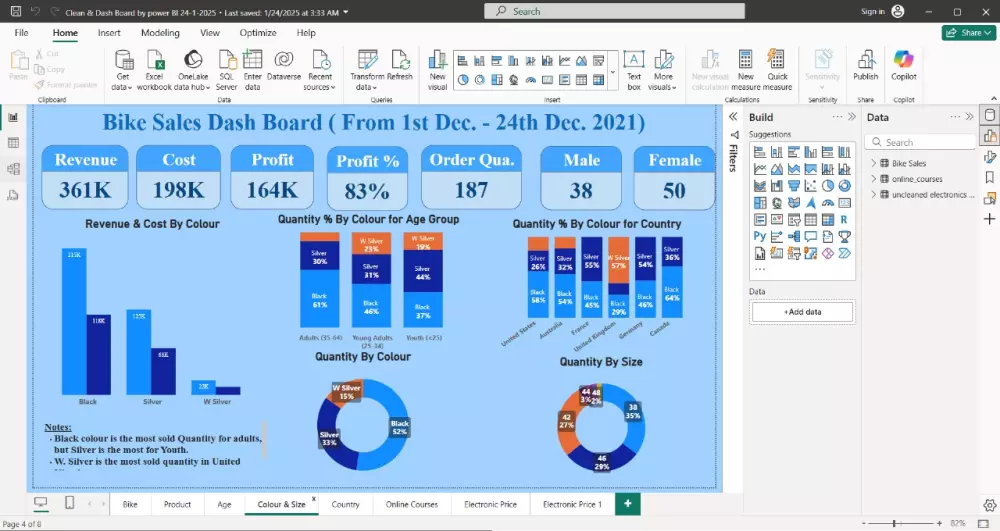Create a New measure

click(746, 70)
